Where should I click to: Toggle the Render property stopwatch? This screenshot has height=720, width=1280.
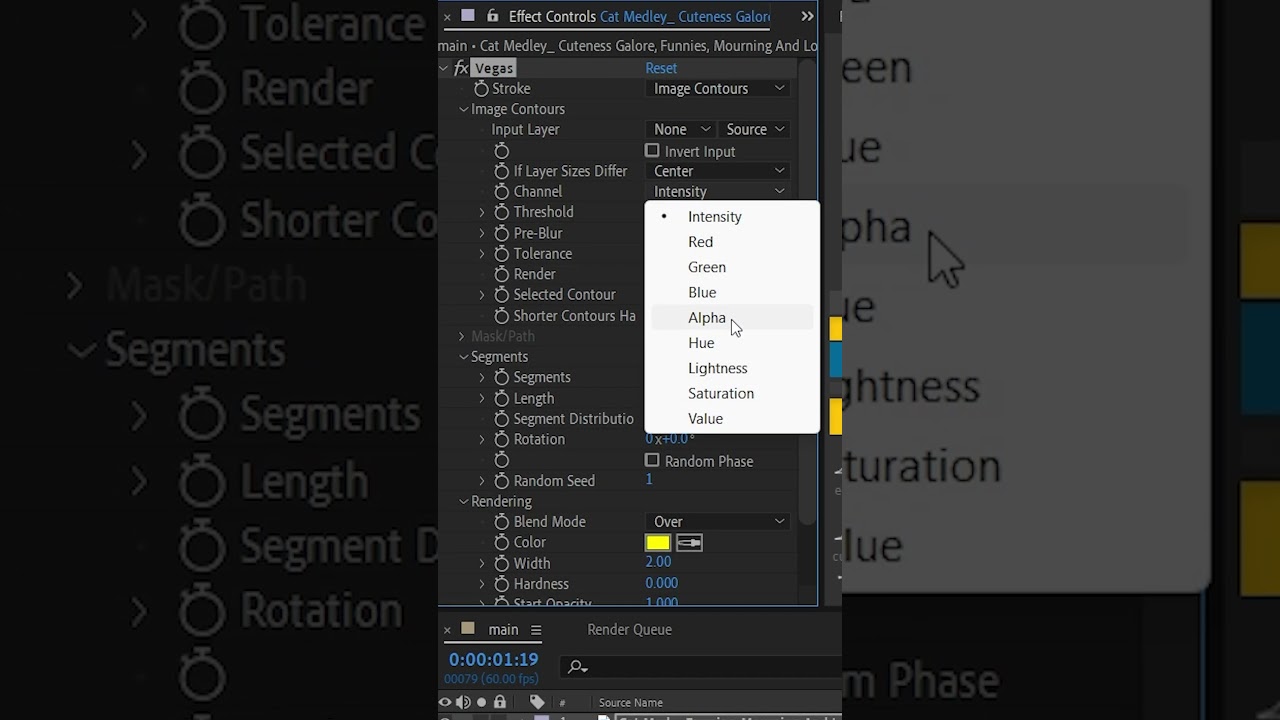coord(502,274)
